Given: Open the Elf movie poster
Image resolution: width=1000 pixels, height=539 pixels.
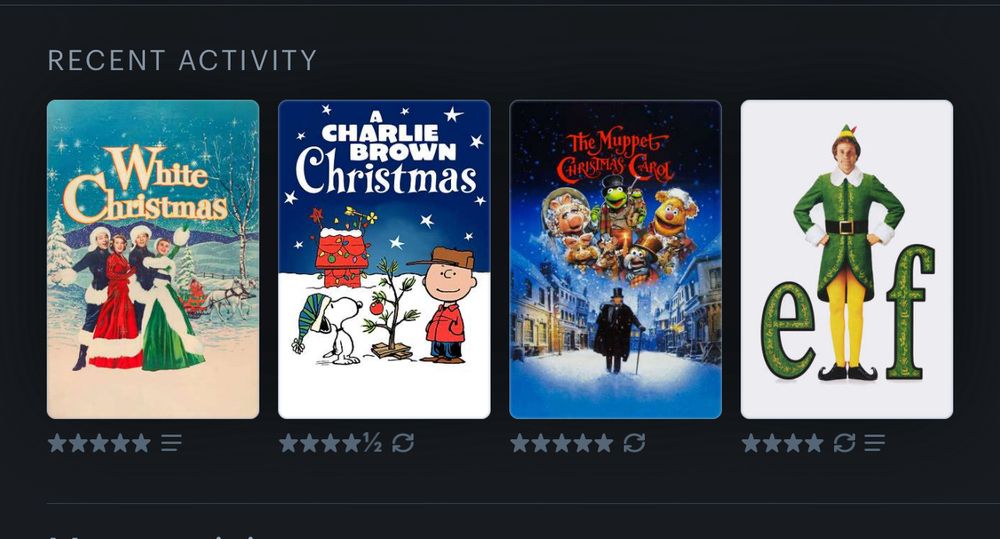Looking at the screenshot, I should tap(847, 259).
